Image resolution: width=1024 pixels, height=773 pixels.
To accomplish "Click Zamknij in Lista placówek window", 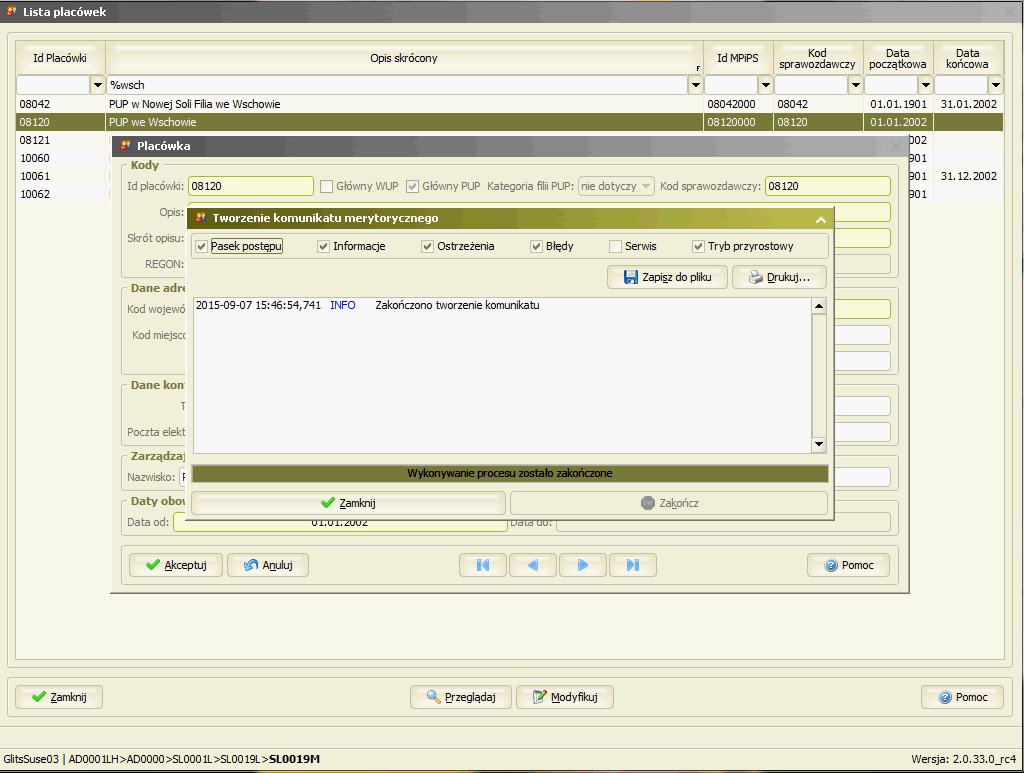I will coord(59,697).
